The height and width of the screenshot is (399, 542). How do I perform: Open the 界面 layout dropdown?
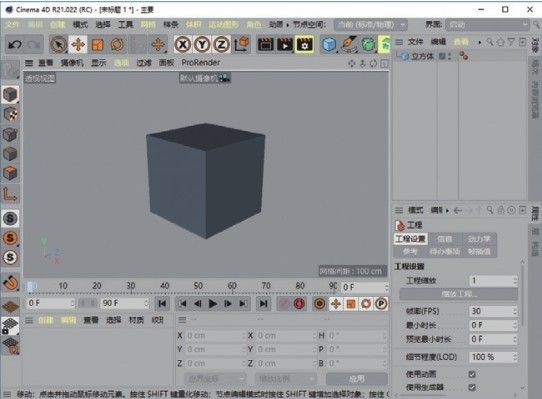tap(487, 25)
